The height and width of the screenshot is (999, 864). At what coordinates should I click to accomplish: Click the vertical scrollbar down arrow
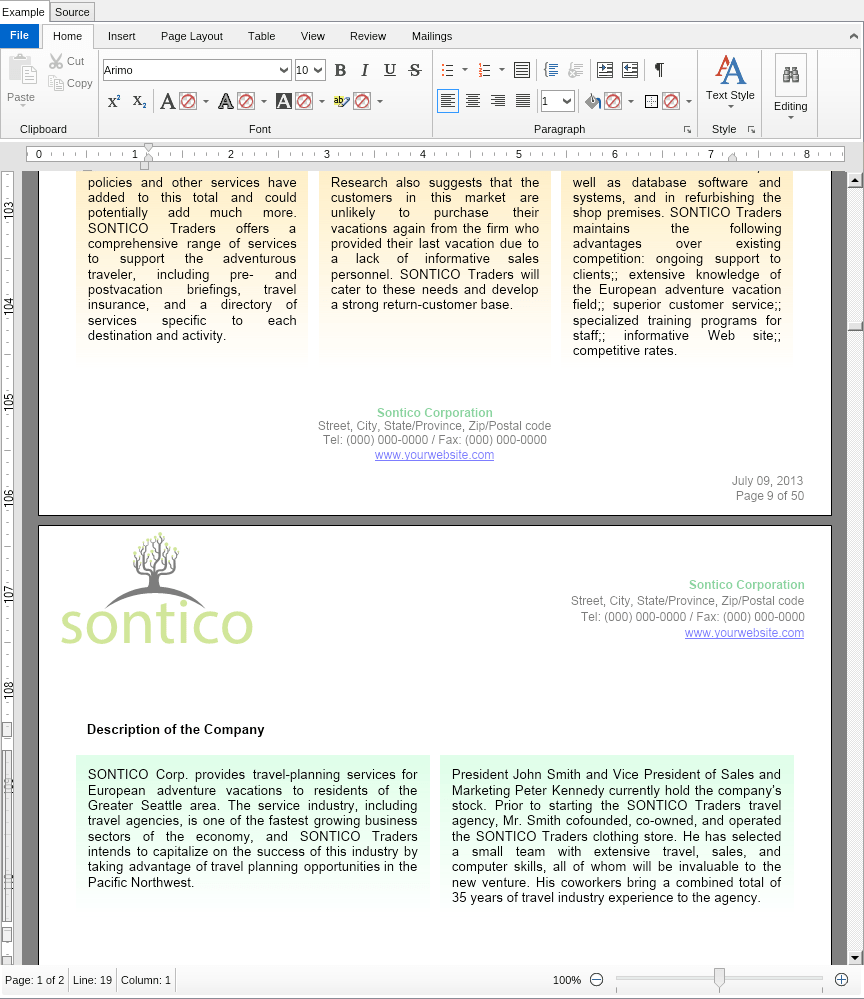[855, 957]
